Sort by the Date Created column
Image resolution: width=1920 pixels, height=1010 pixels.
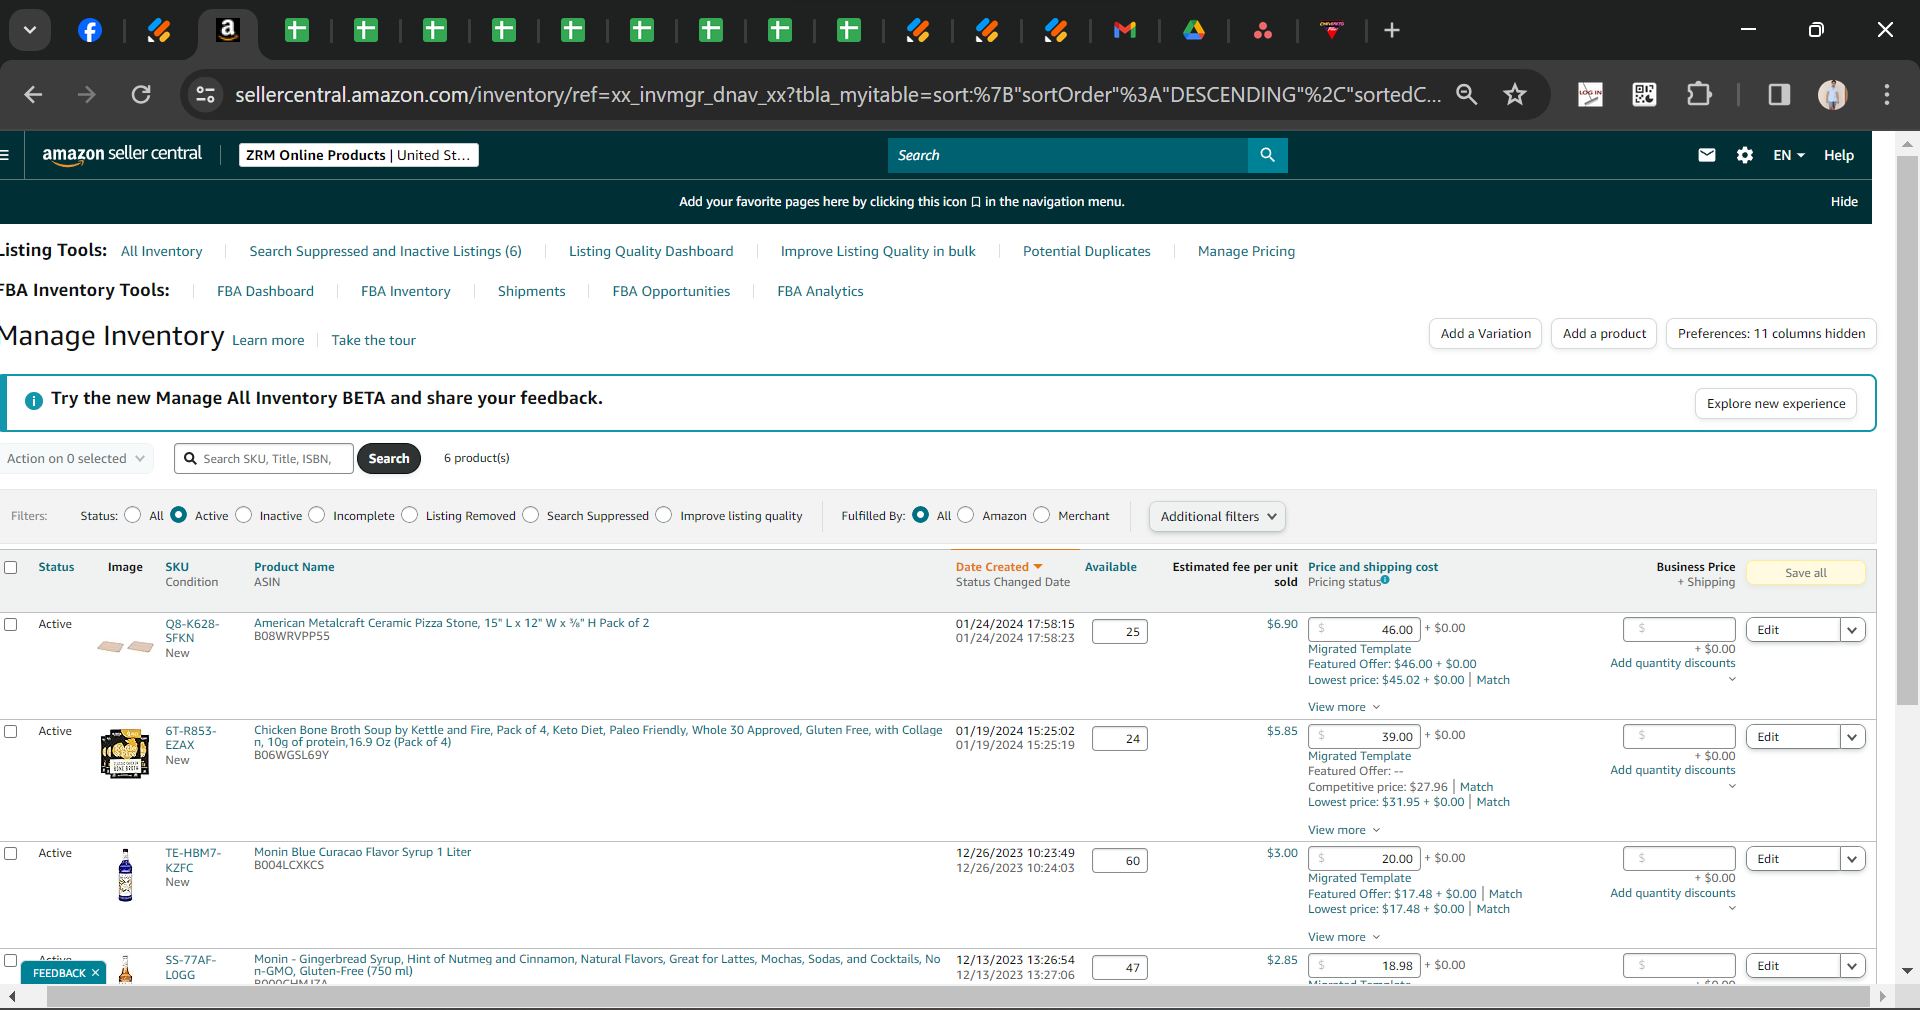click(999, 567)
